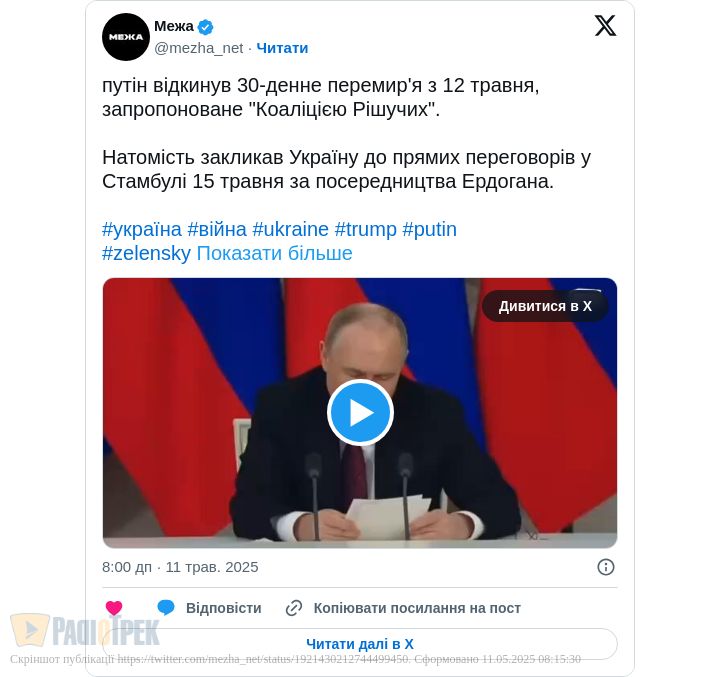Click Дивитися в X button
The height and width of the screenshot is (677, 720).
(545, 306)
